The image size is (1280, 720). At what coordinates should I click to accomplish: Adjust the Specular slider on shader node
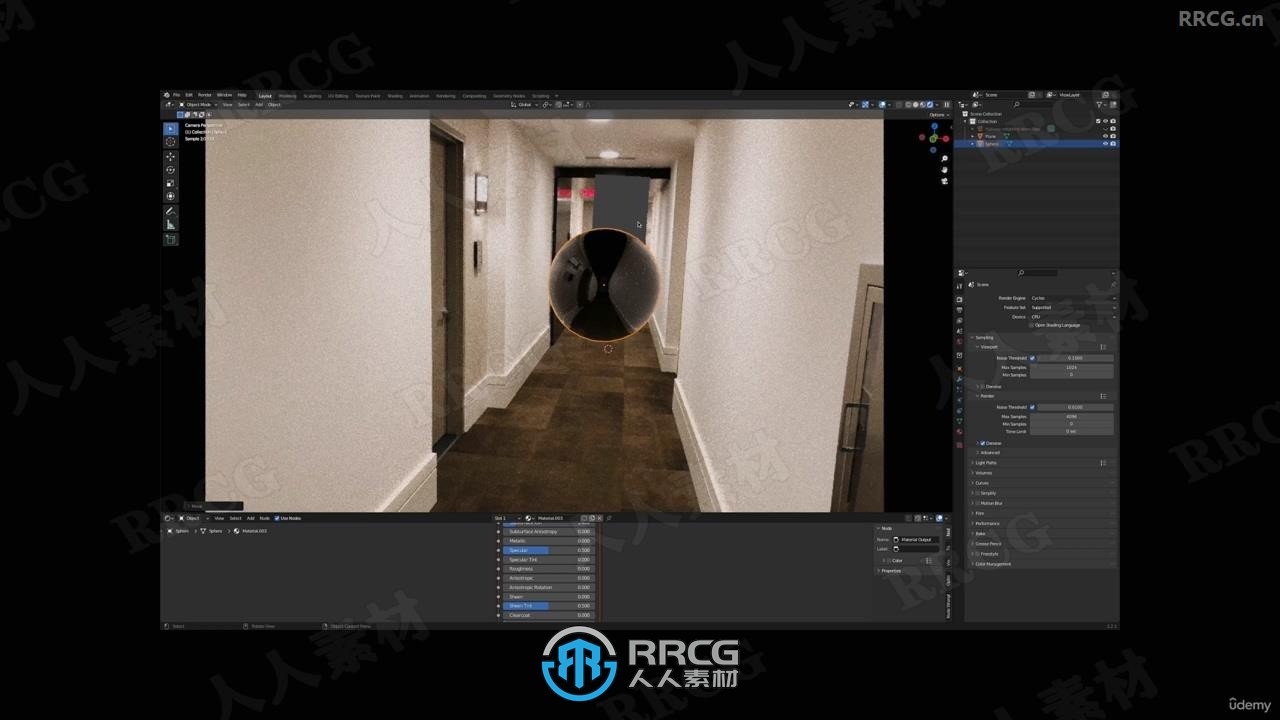tap(548, 550)
